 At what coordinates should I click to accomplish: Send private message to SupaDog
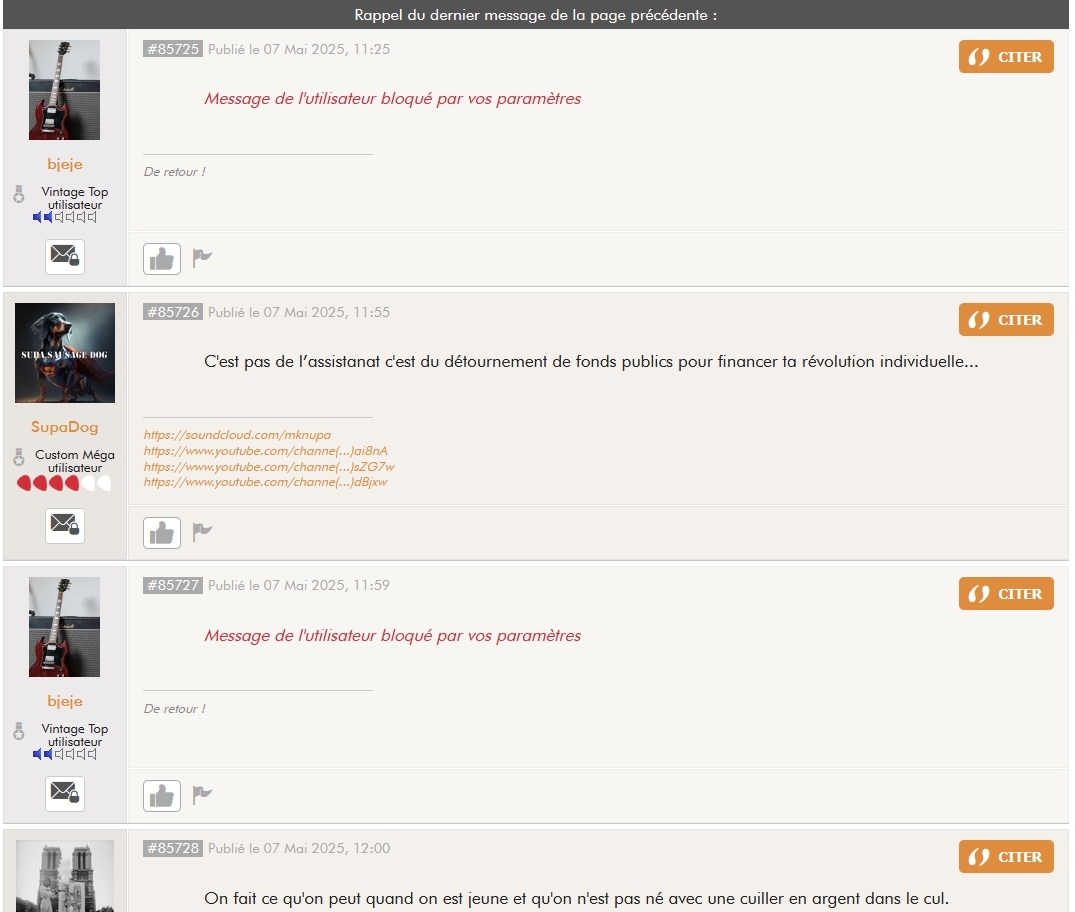click(65, 525)
